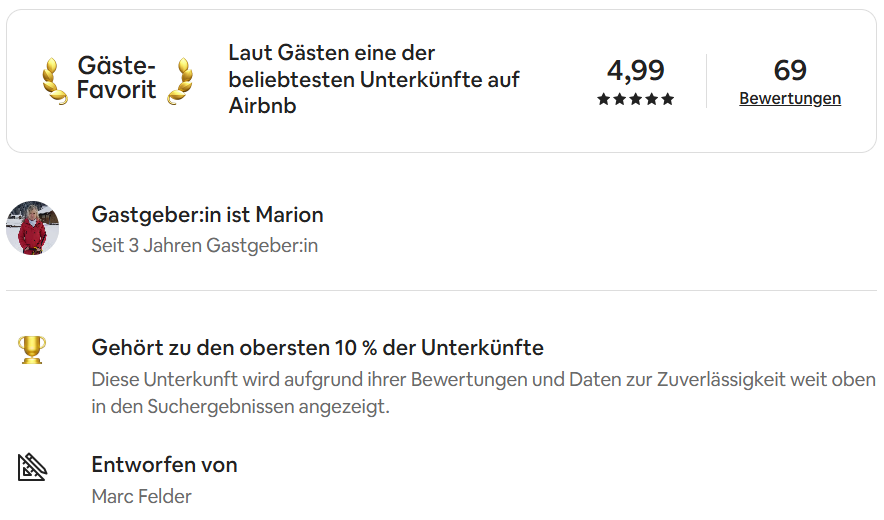
Task: Open host Marion's profile photo
Action: [32, 228]
